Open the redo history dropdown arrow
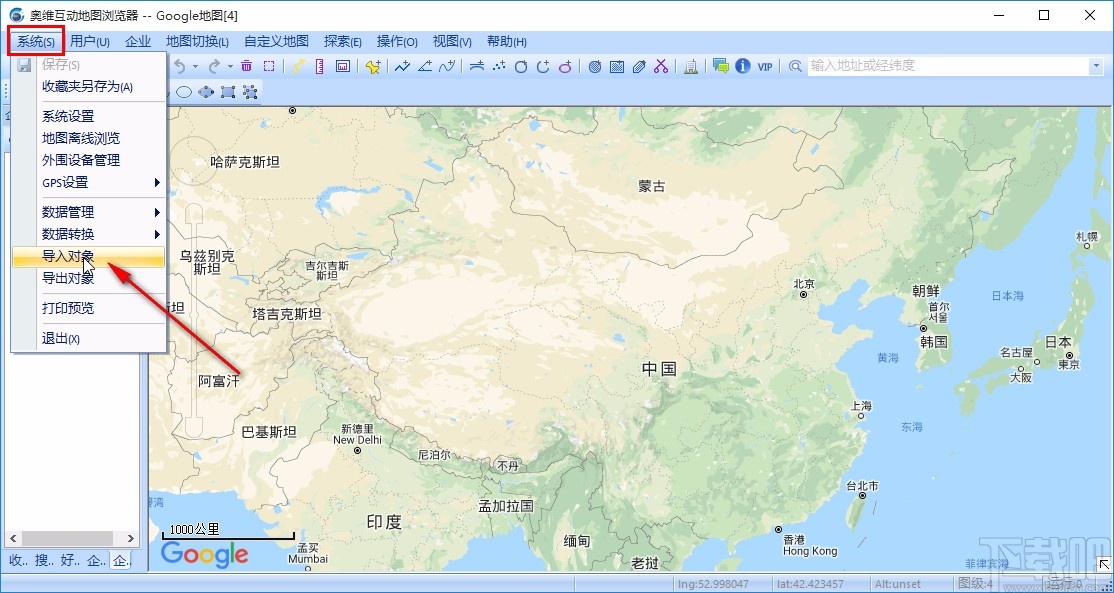This screenshot has width=1114, height=593. (230, 66)
